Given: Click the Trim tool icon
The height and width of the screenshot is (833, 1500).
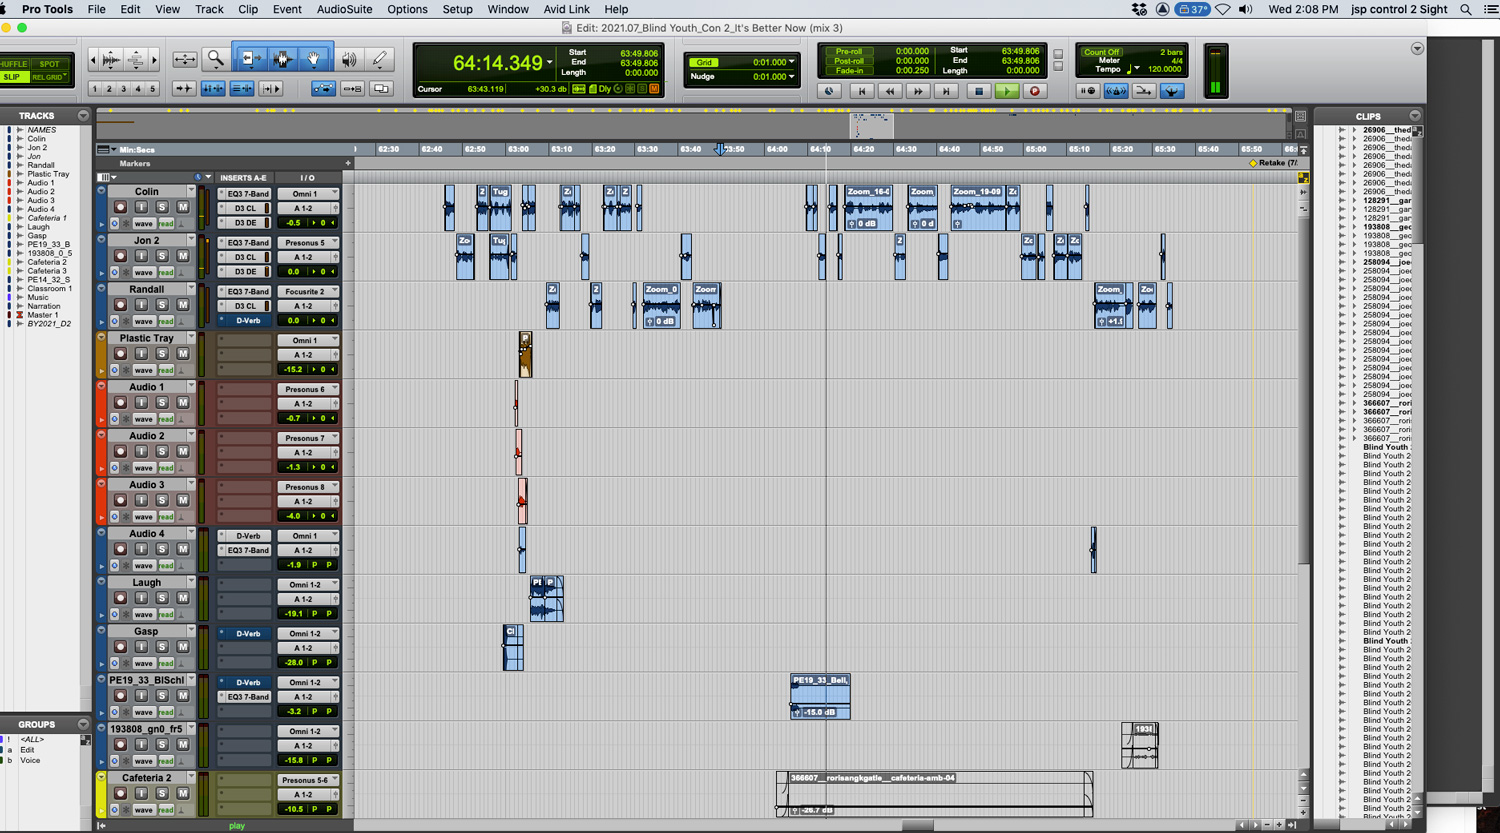Looking at the screenshot, I should pyautogui.click(x=250, y=60).
